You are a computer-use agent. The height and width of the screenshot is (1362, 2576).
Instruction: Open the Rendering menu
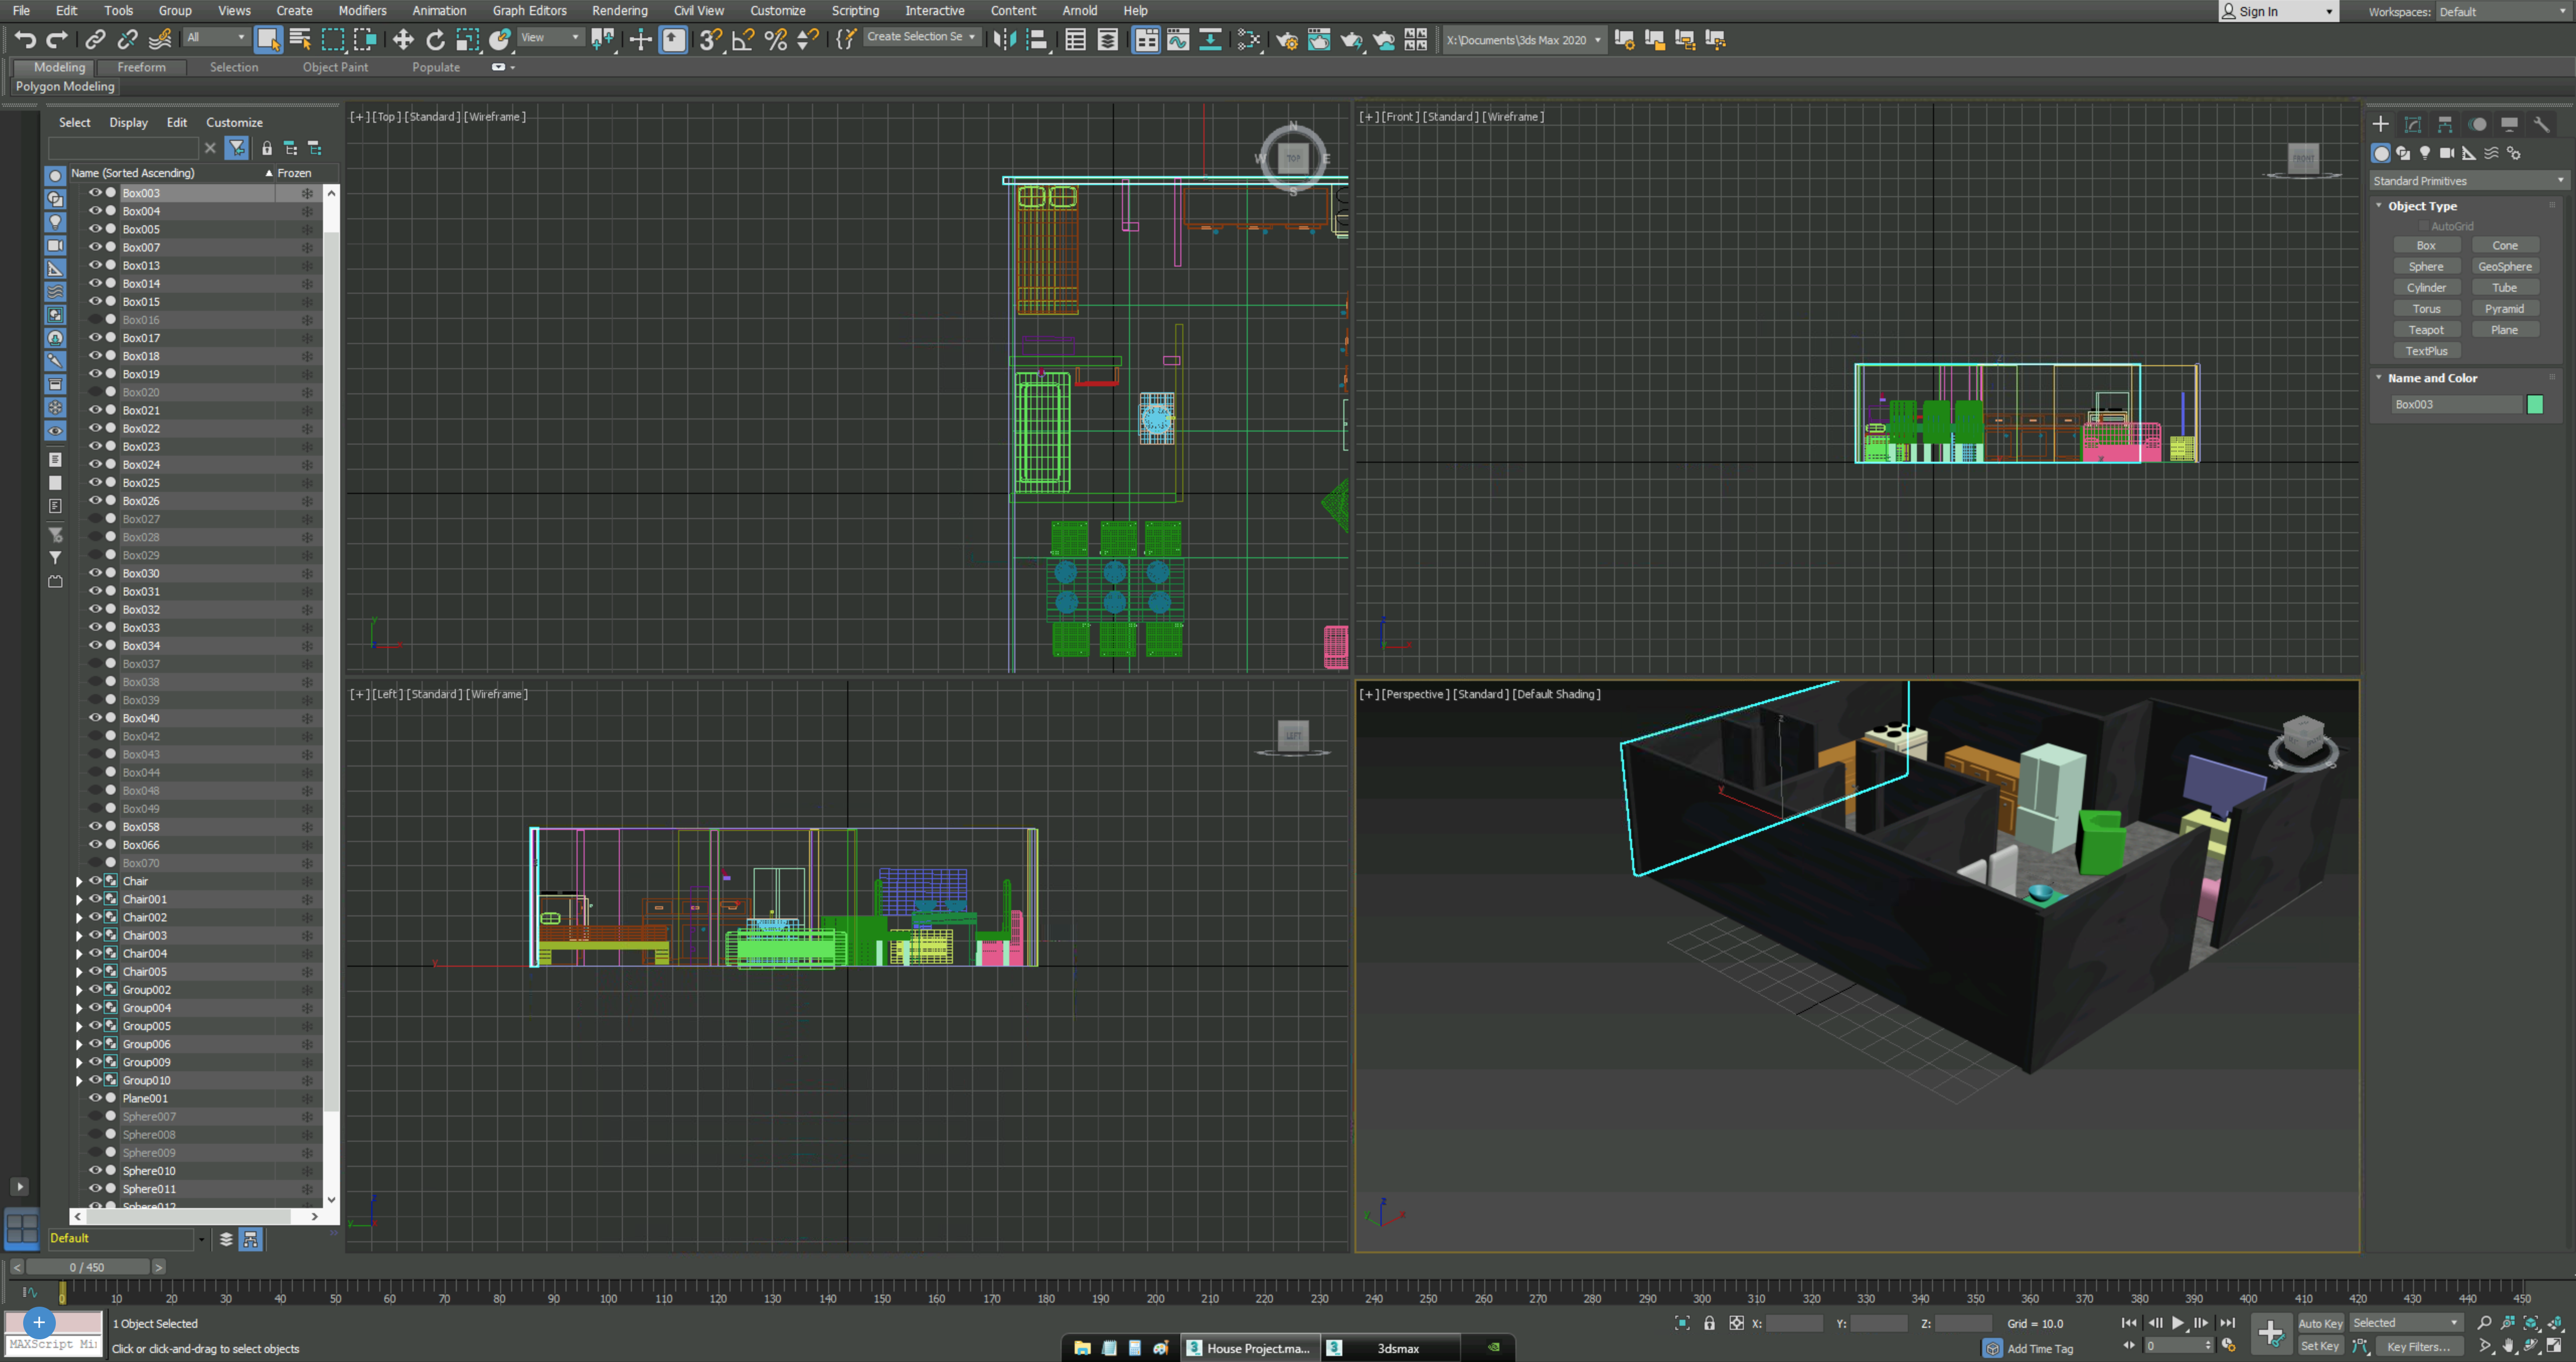619,11
